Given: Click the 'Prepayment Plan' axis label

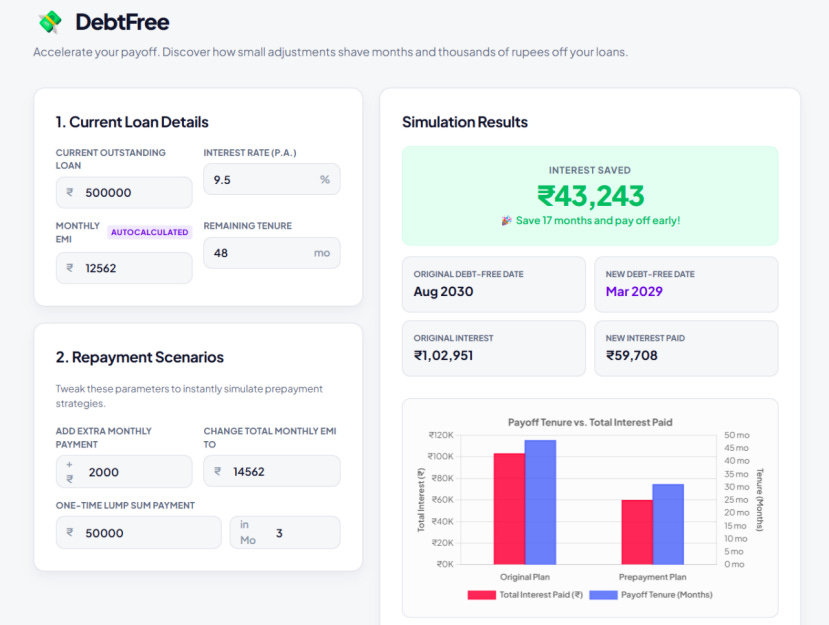Looking at the screenshot, I should [652, 577].
